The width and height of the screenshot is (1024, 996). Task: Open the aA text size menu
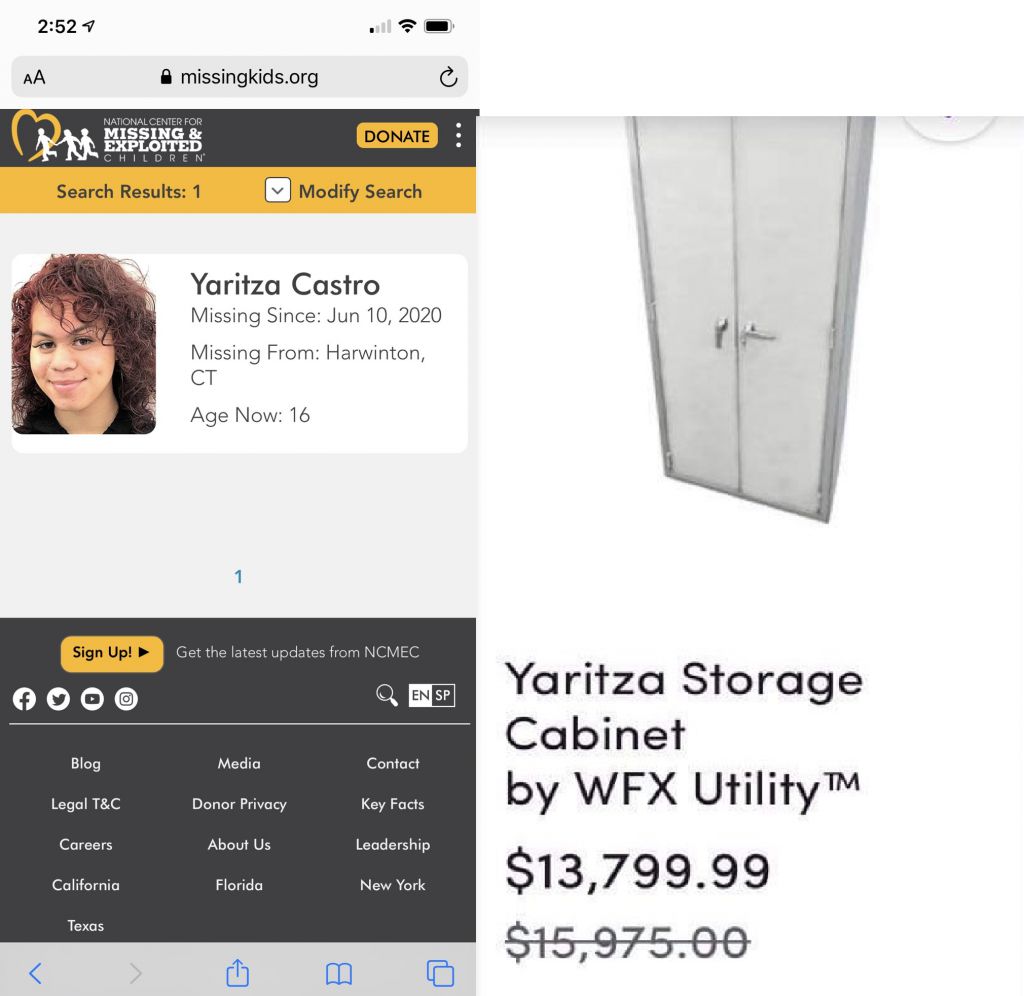(34, 77)
